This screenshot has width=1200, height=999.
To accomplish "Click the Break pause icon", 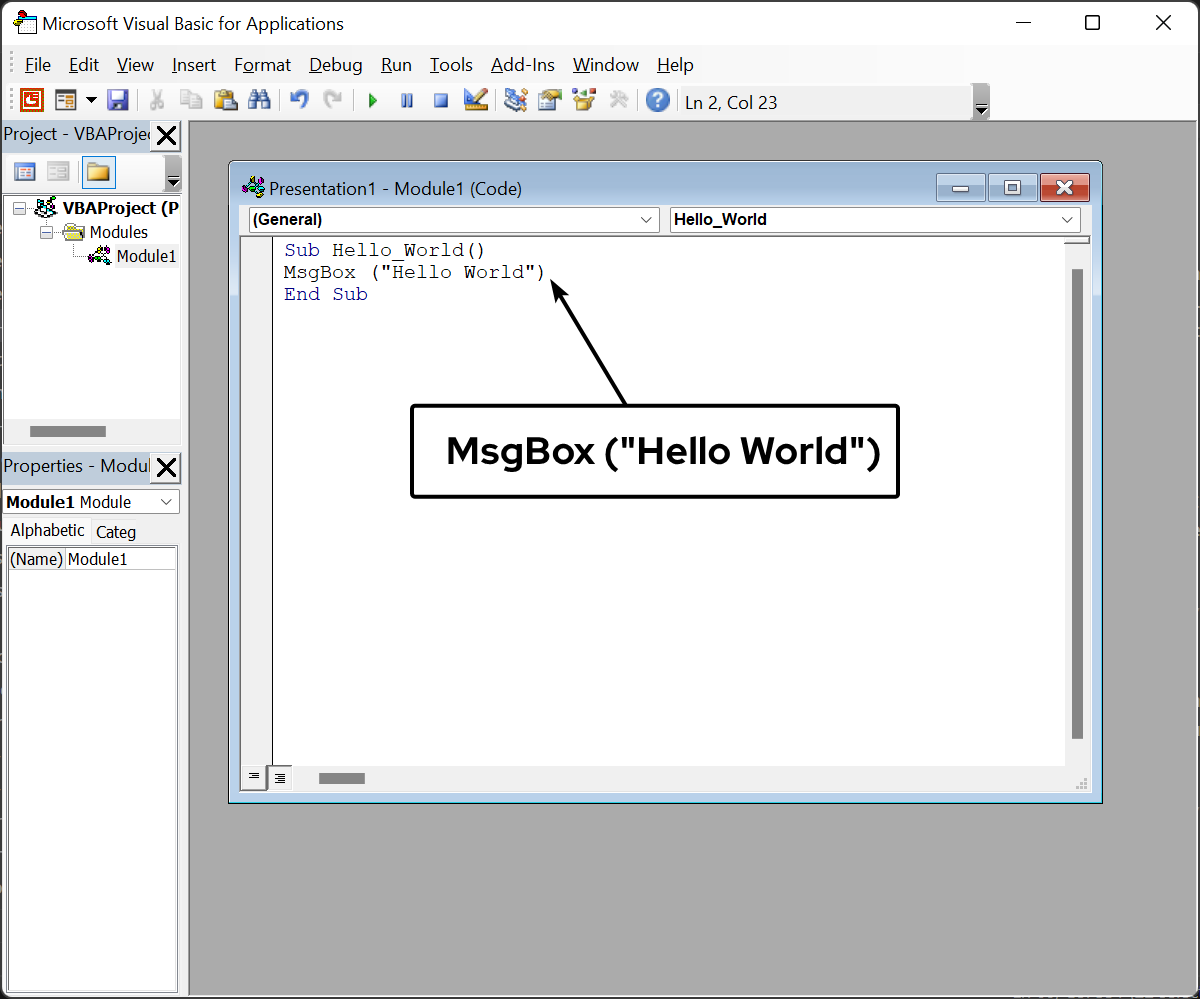I will (x=407, y=101).
